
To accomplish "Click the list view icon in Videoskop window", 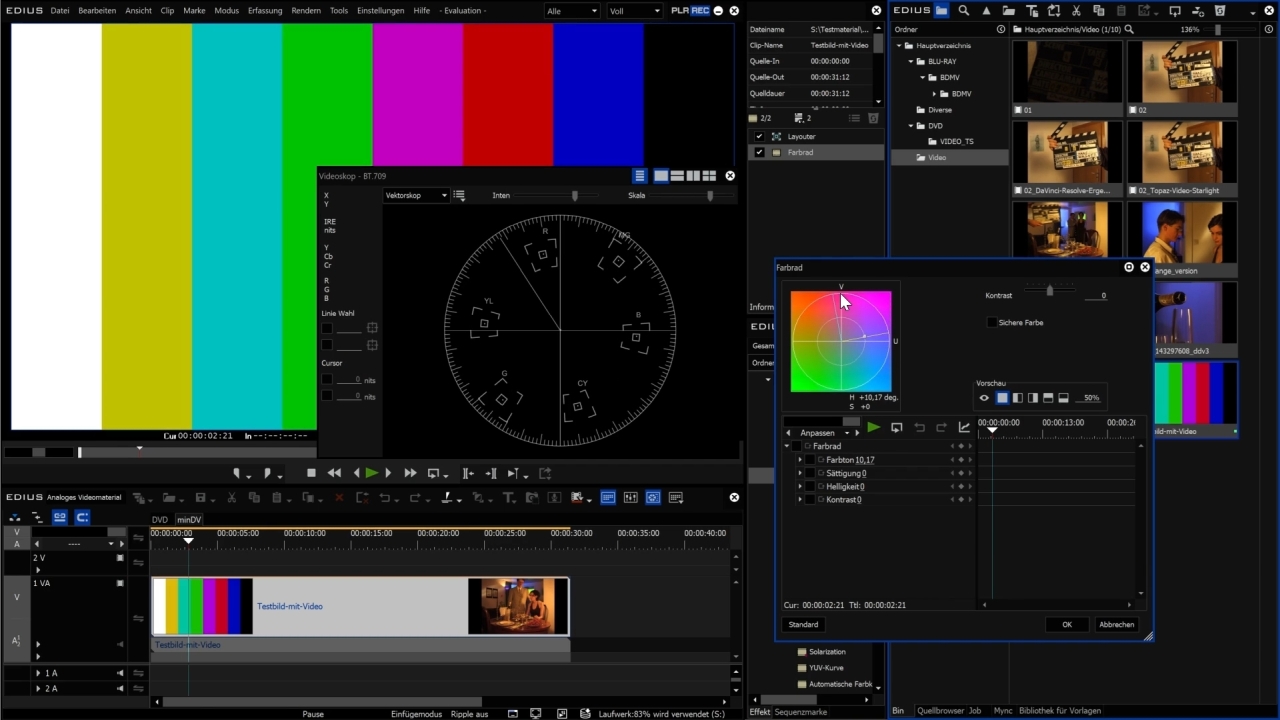I will click(639, 176).
